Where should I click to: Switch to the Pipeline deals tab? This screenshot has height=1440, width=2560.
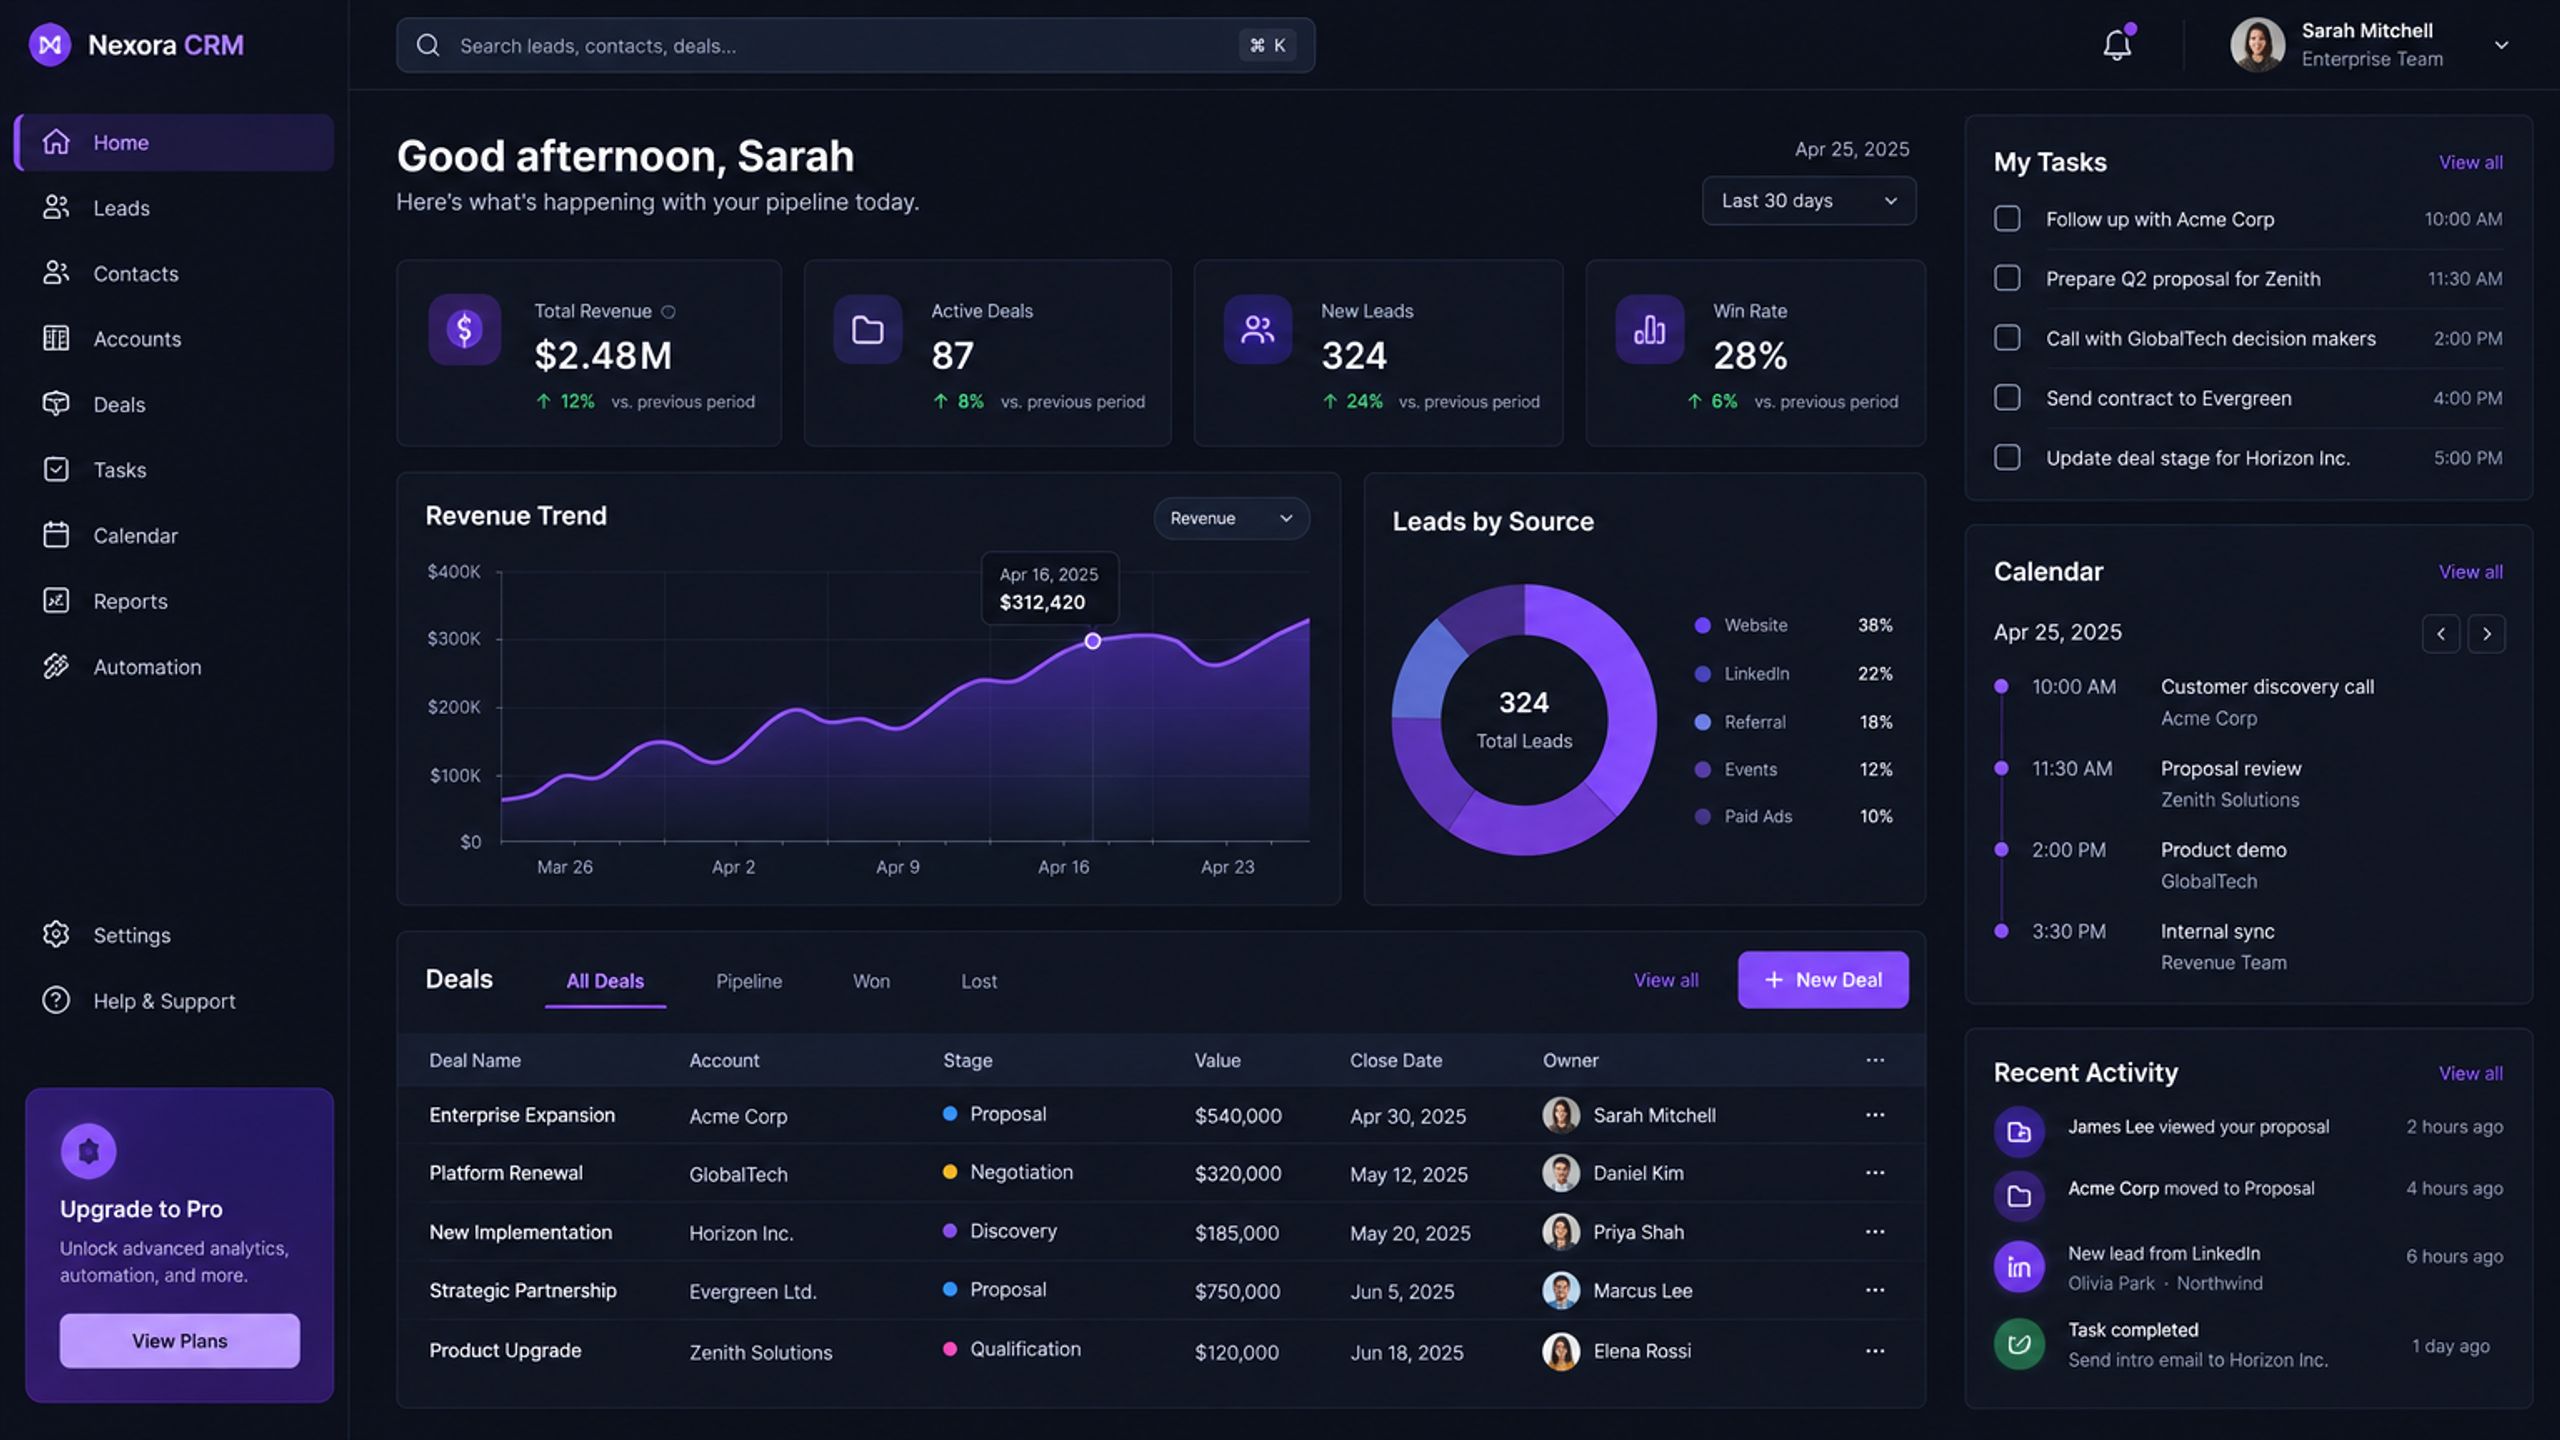(749, 981)
